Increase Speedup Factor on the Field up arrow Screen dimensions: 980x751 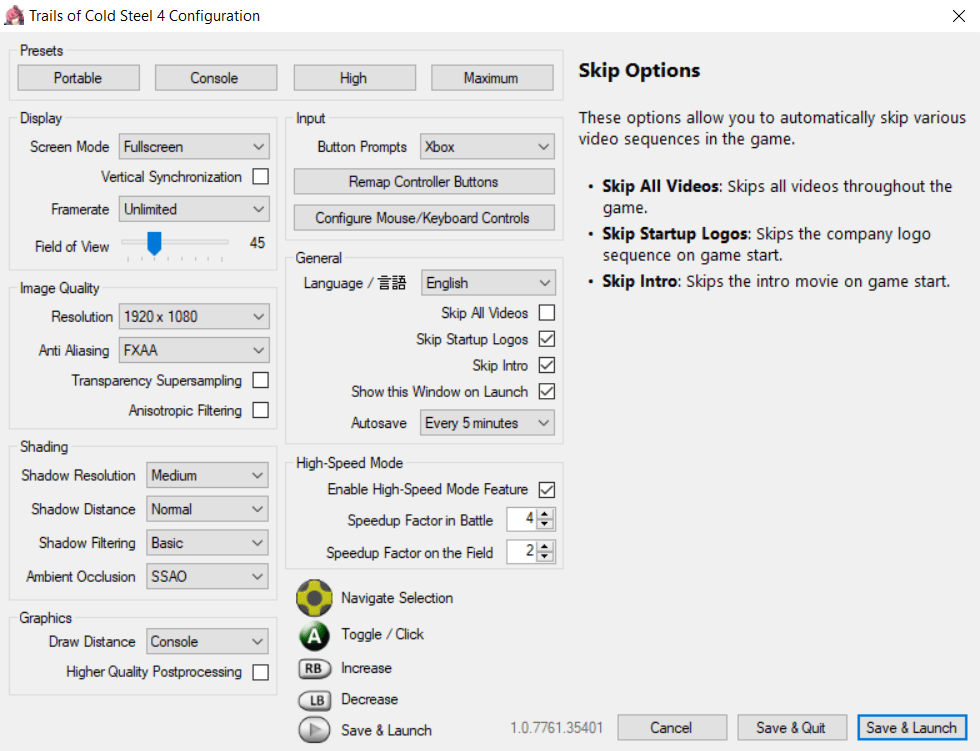tap(545, 547)
